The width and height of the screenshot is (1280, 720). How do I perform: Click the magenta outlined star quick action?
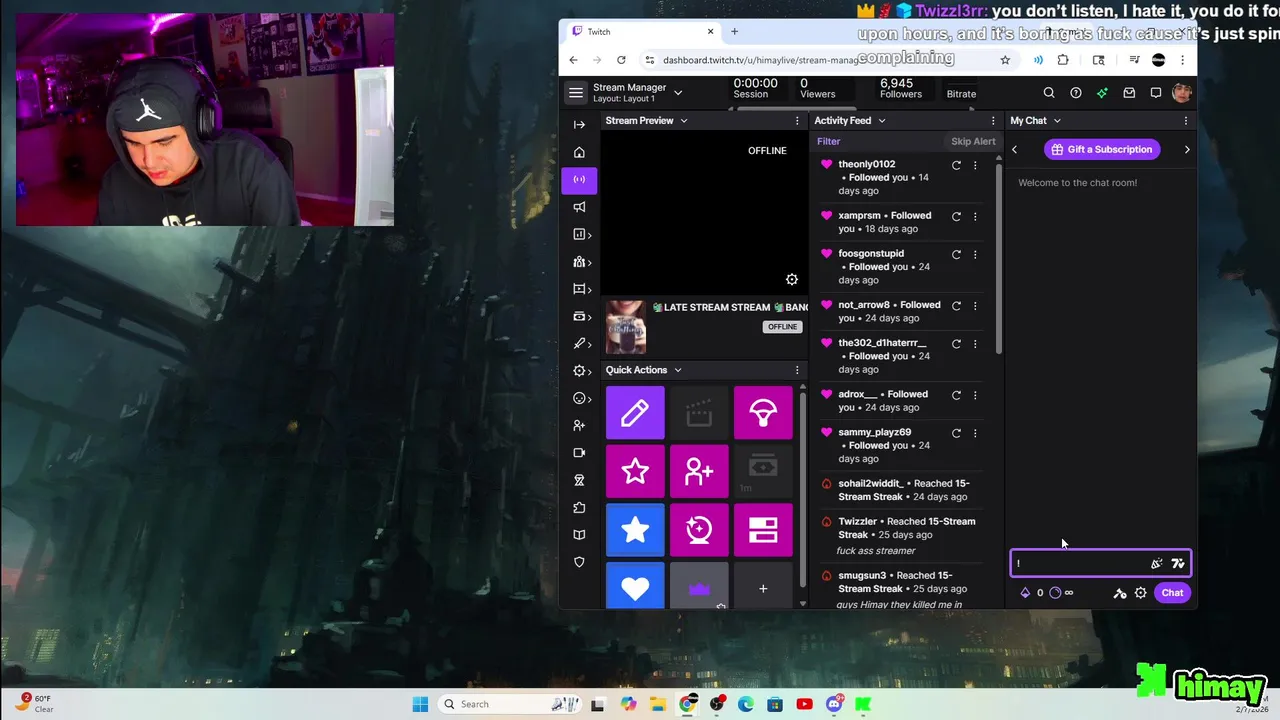(635, 472)
